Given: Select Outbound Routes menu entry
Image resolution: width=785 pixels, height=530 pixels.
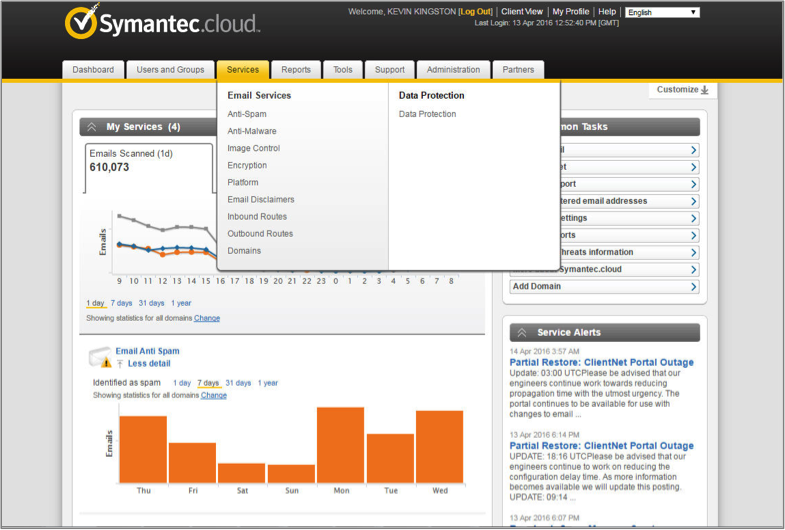Looking at the screenshot, I should pos(260,233).
